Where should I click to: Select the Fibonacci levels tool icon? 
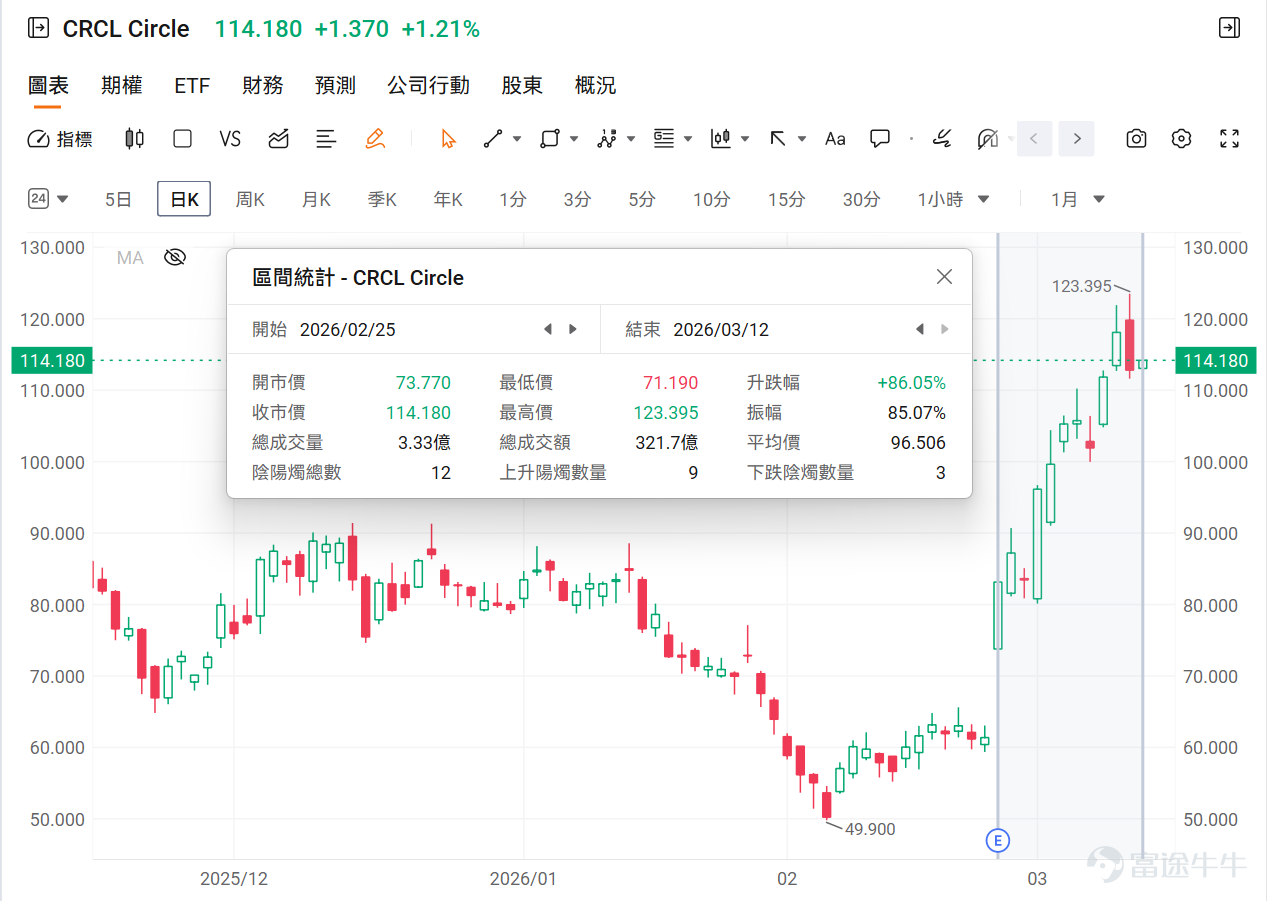click(664, 139)
